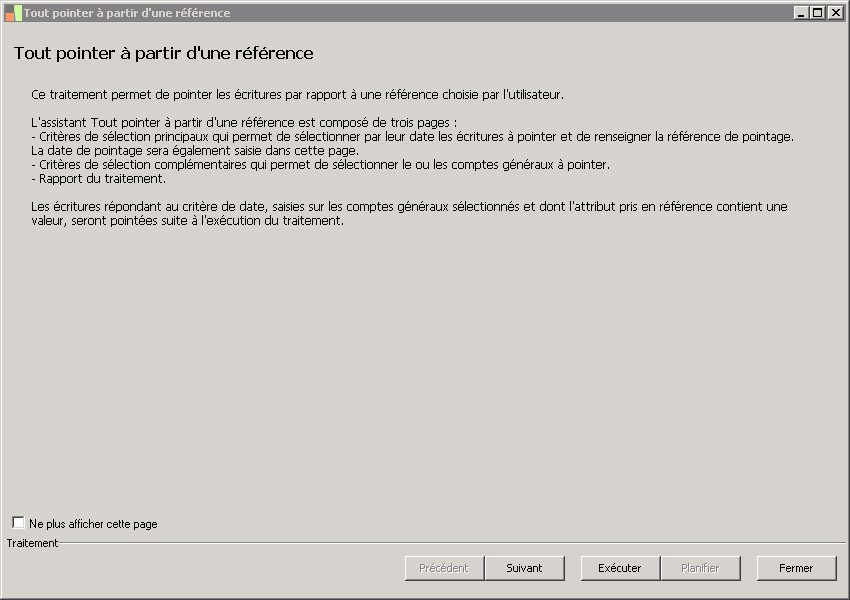Click the greyed-out Précédent button
The width and height of the screenshot is (850, 600).
click(444, 568)
